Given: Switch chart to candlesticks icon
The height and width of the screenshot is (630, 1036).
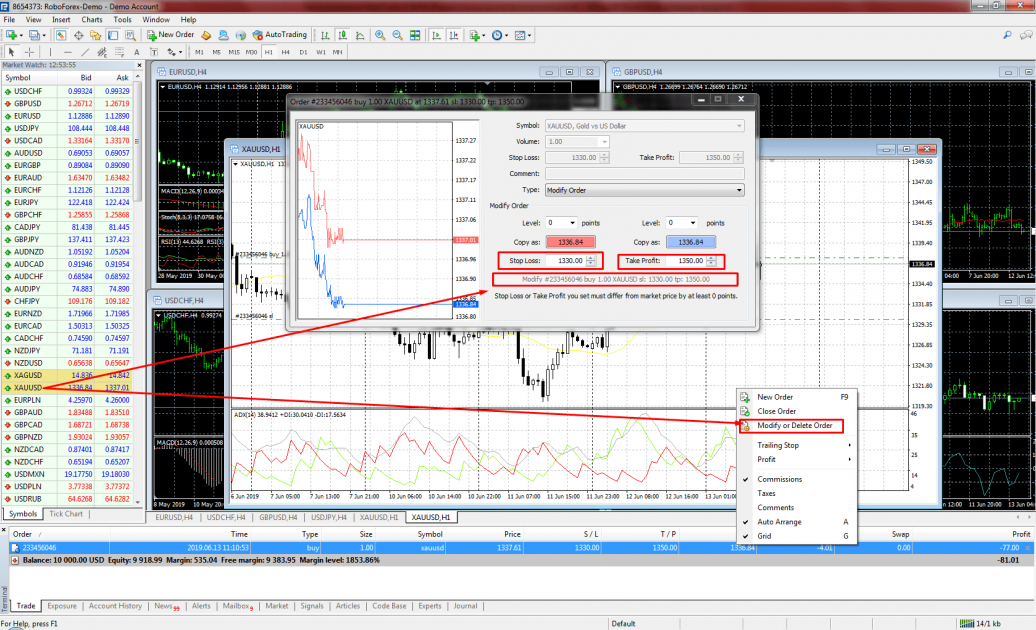Looking at the screenshot, I should pos(342,35).
